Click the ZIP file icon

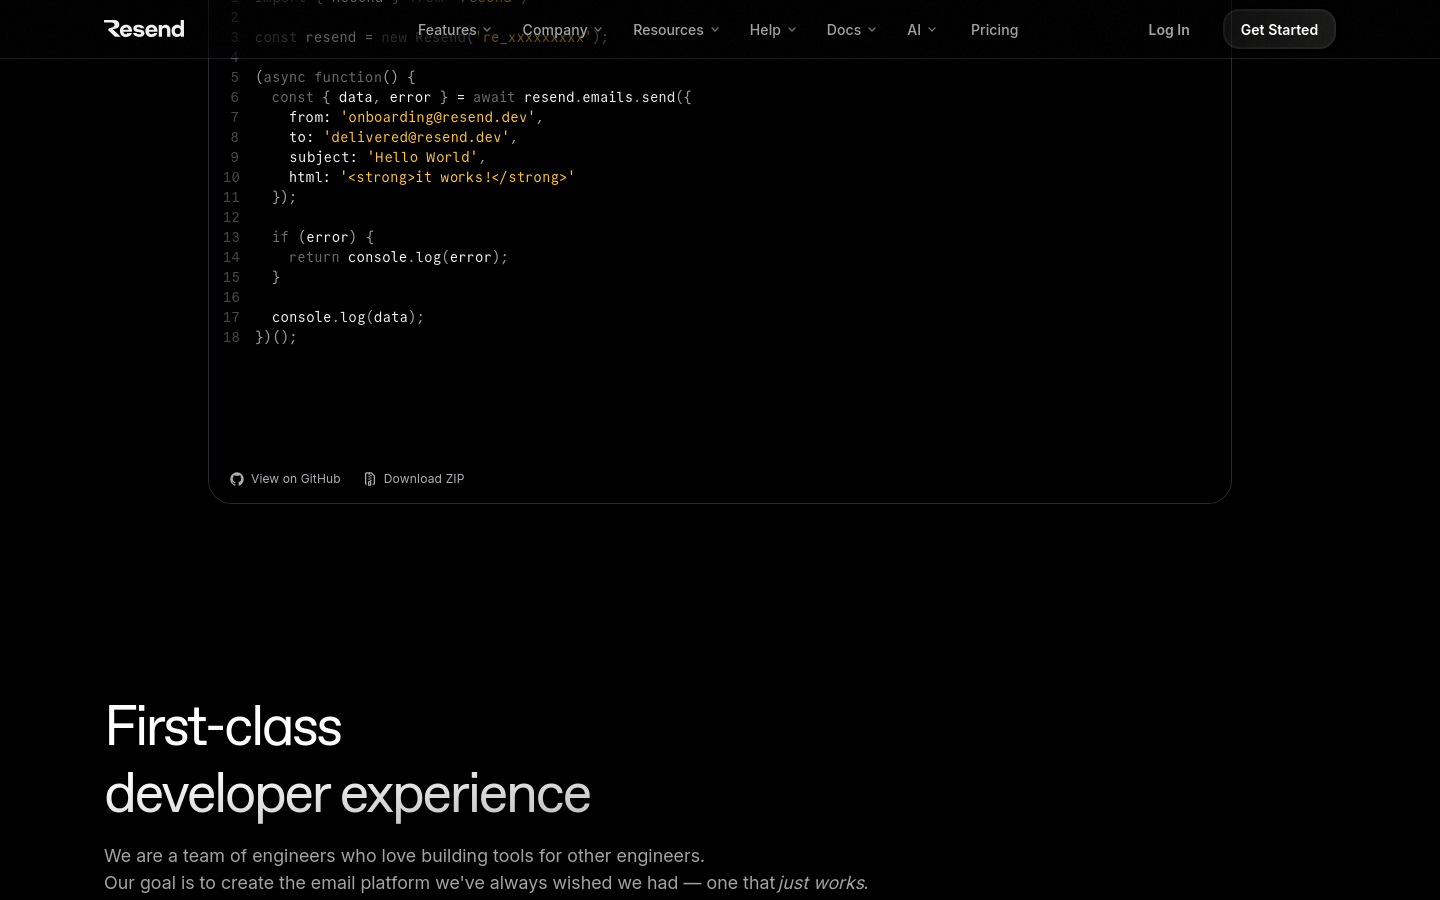click(x=370, y=479)
